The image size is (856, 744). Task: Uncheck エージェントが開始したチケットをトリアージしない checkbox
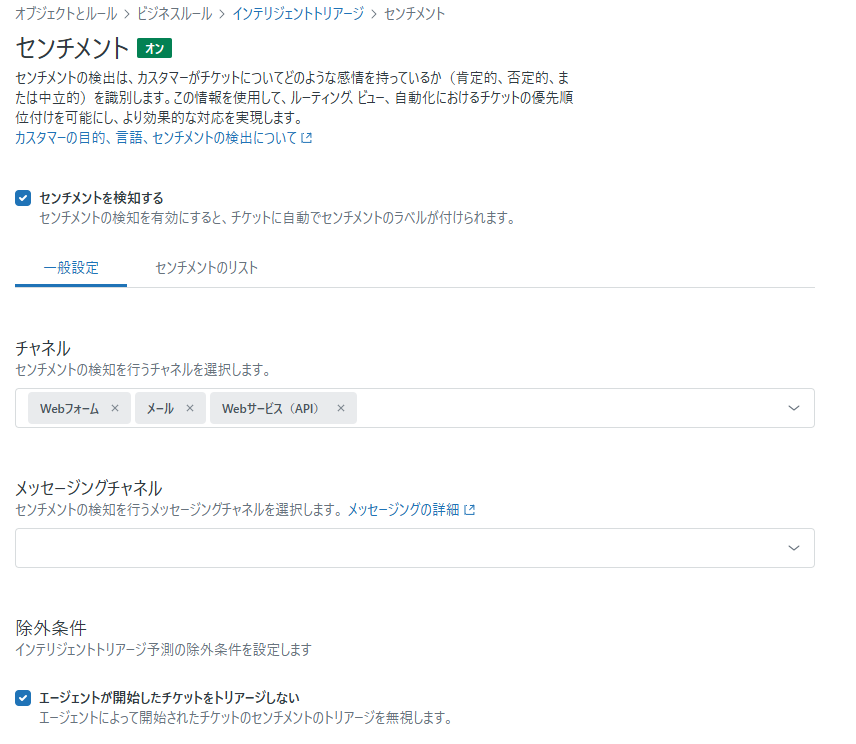[x=23, y=698]
